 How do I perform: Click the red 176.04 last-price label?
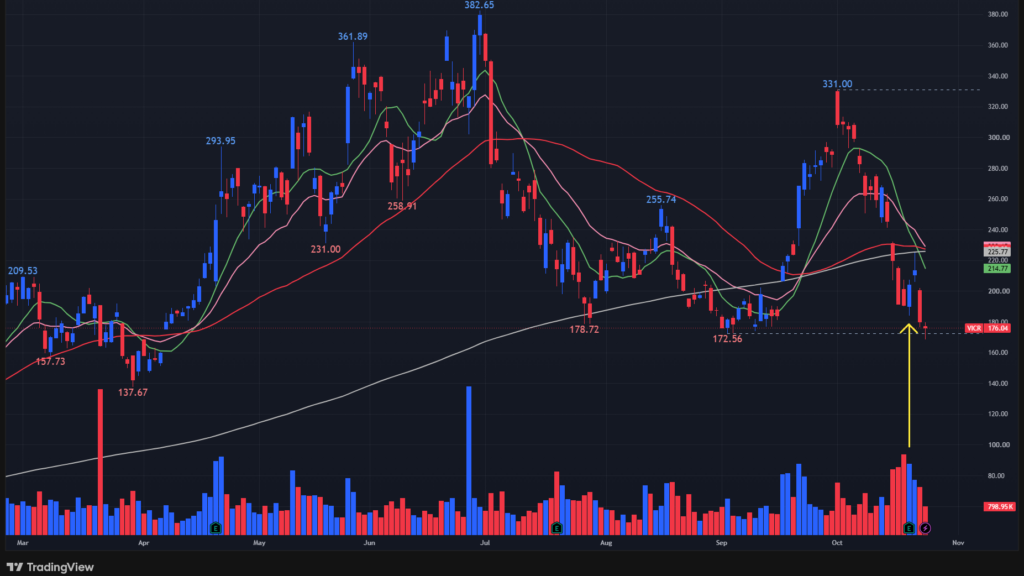(x=997, y=328)
